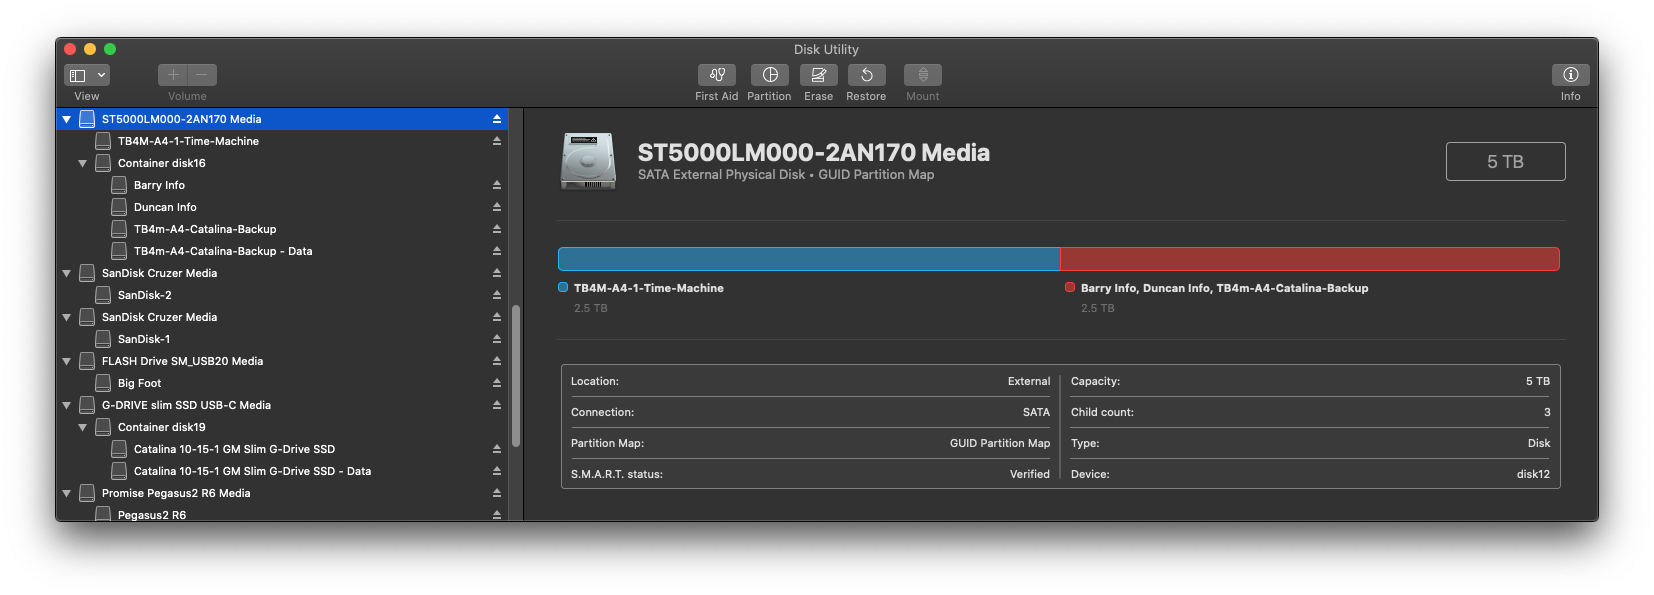The width and height of the screenshot is (1654, 595).
Task: Open the Partition tool
Action: tap(769, 75)
